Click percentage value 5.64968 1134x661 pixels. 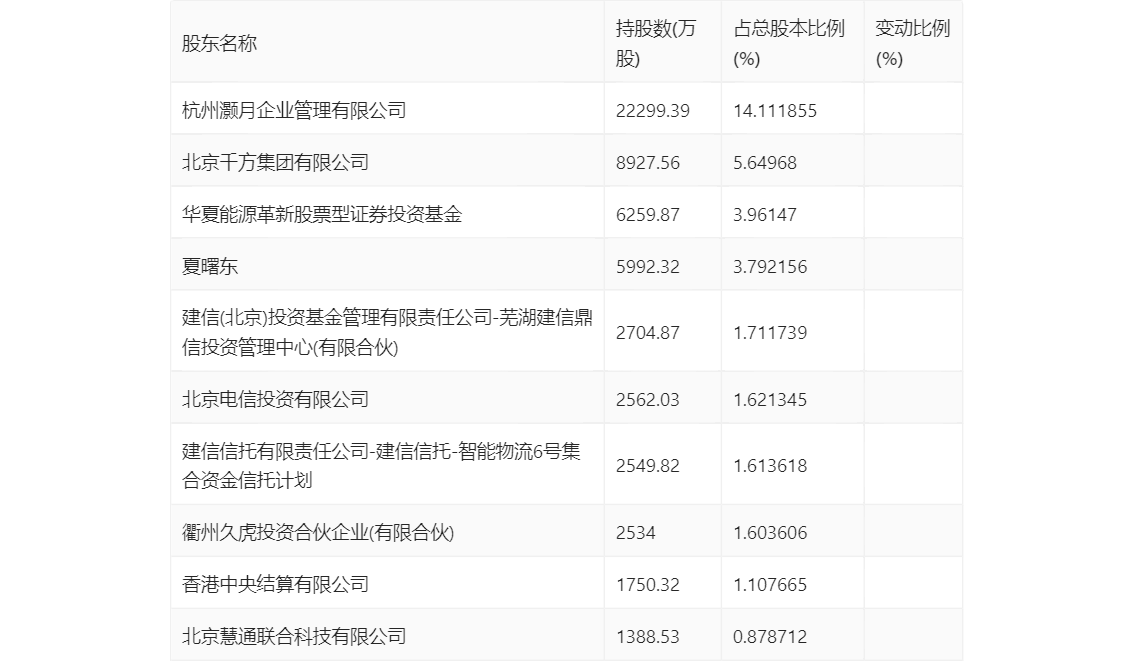click(764, 163)
